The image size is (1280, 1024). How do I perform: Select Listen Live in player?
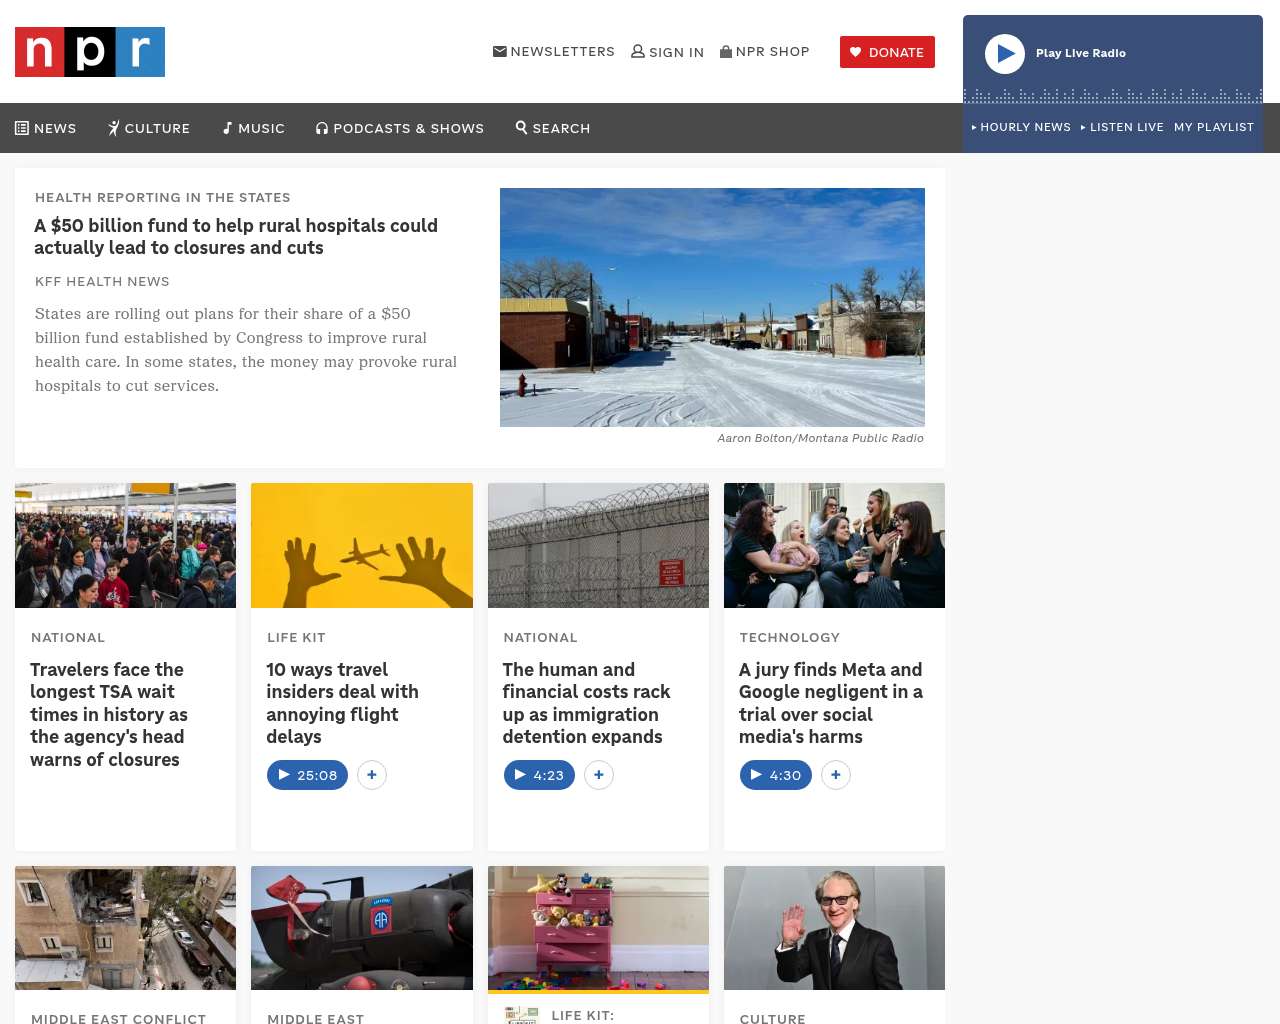tap(1122, 127)
